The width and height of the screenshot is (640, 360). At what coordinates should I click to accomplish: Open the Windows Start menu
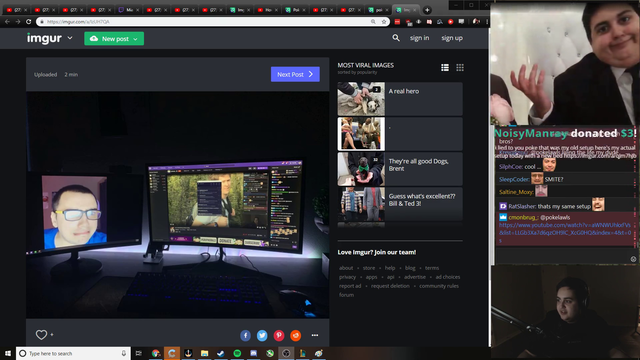coord(8,353)
